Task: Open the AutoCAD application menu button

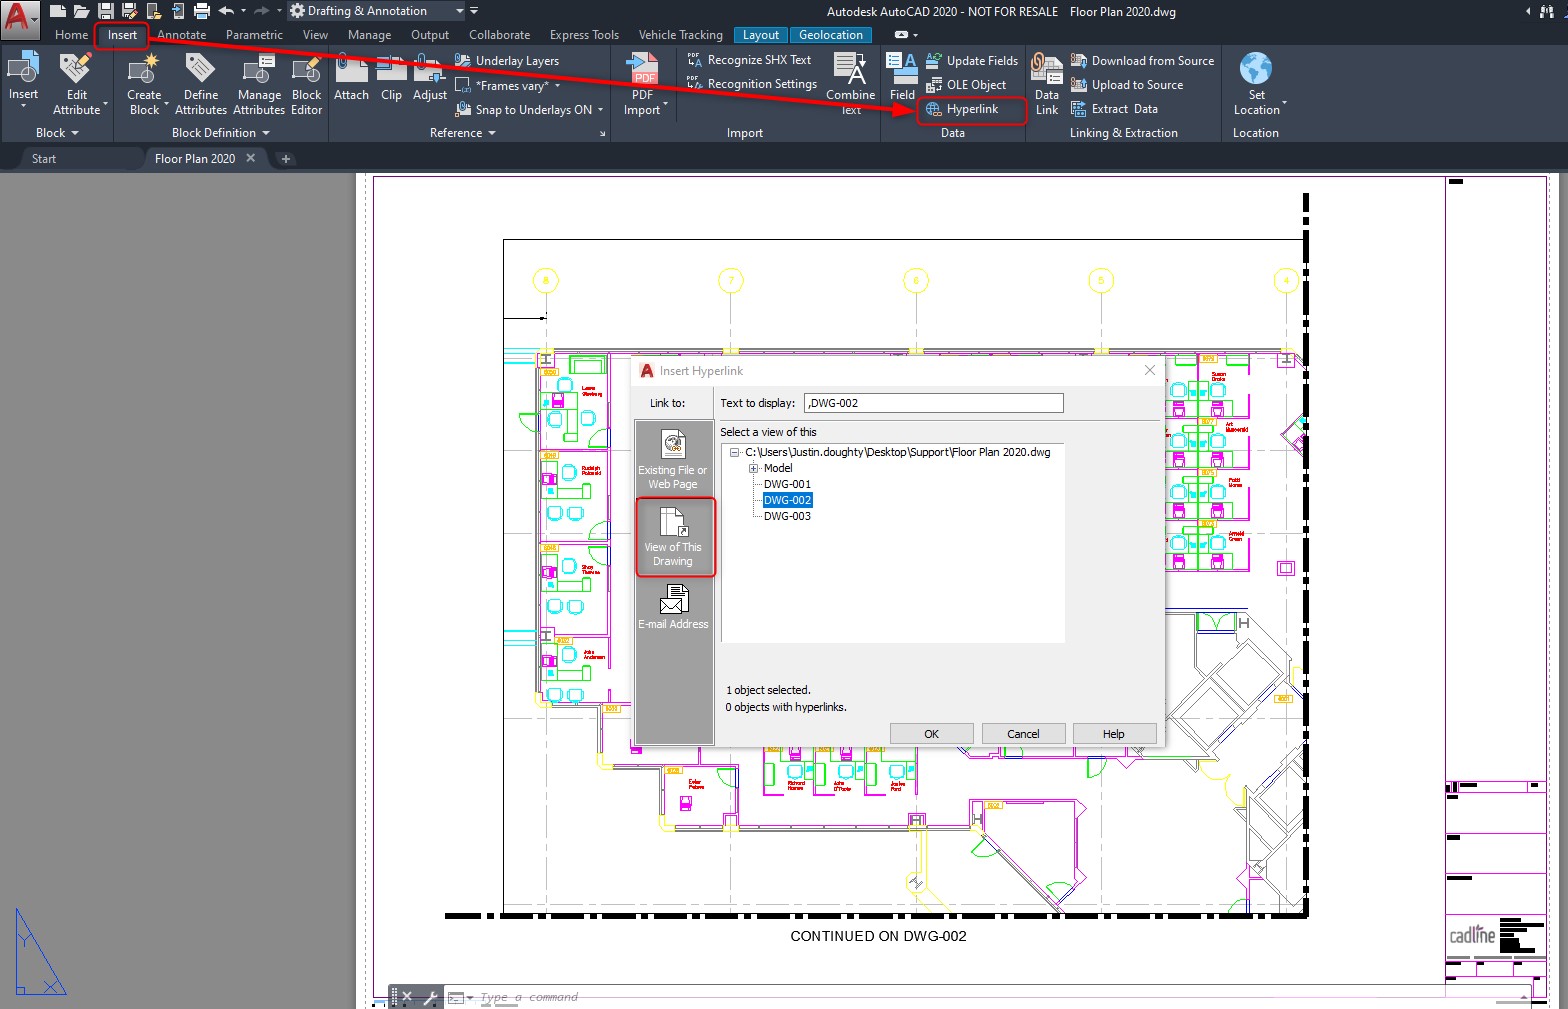Action: 18,18
